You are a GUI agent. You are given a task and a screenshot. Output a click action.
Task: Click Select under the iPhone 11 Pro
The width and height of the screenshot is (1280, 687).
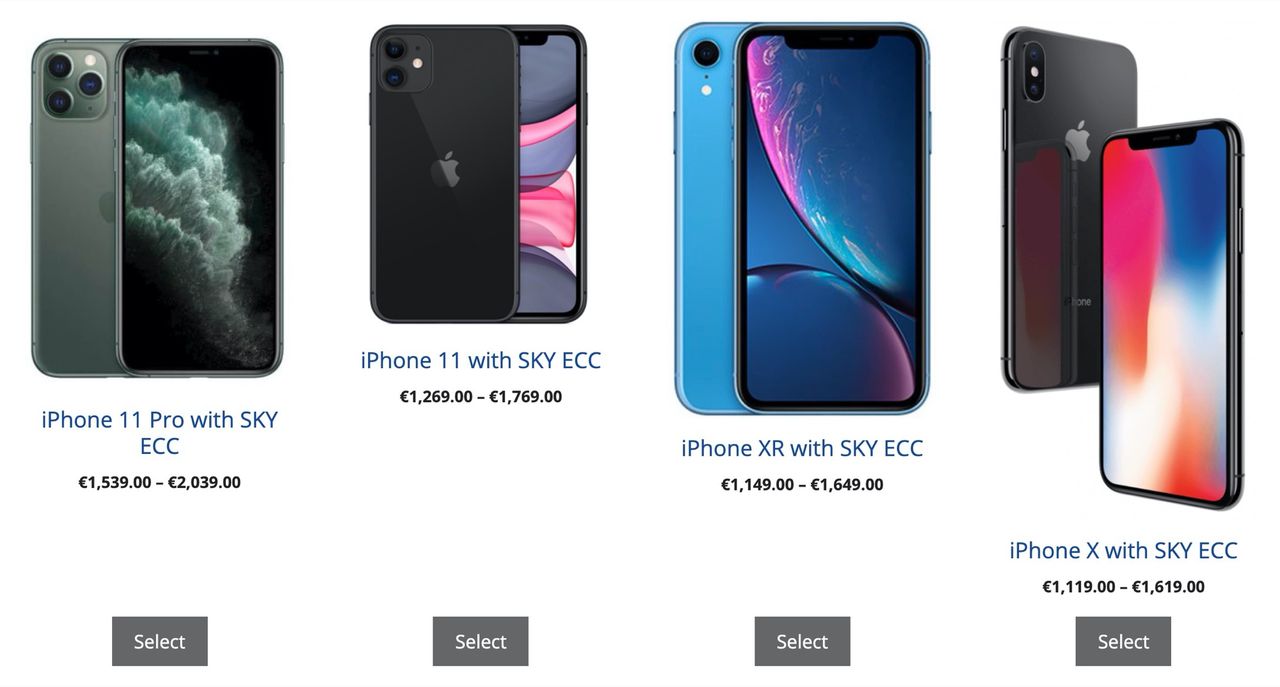pyautogui.click(x=160, y=641)
